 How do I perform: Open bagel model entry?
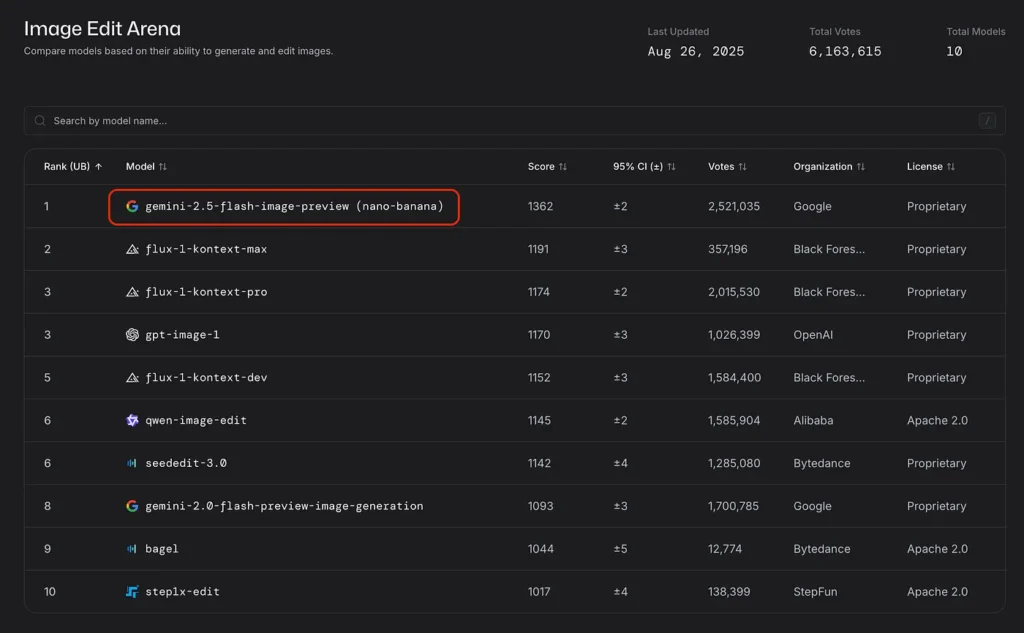point(162,549)
